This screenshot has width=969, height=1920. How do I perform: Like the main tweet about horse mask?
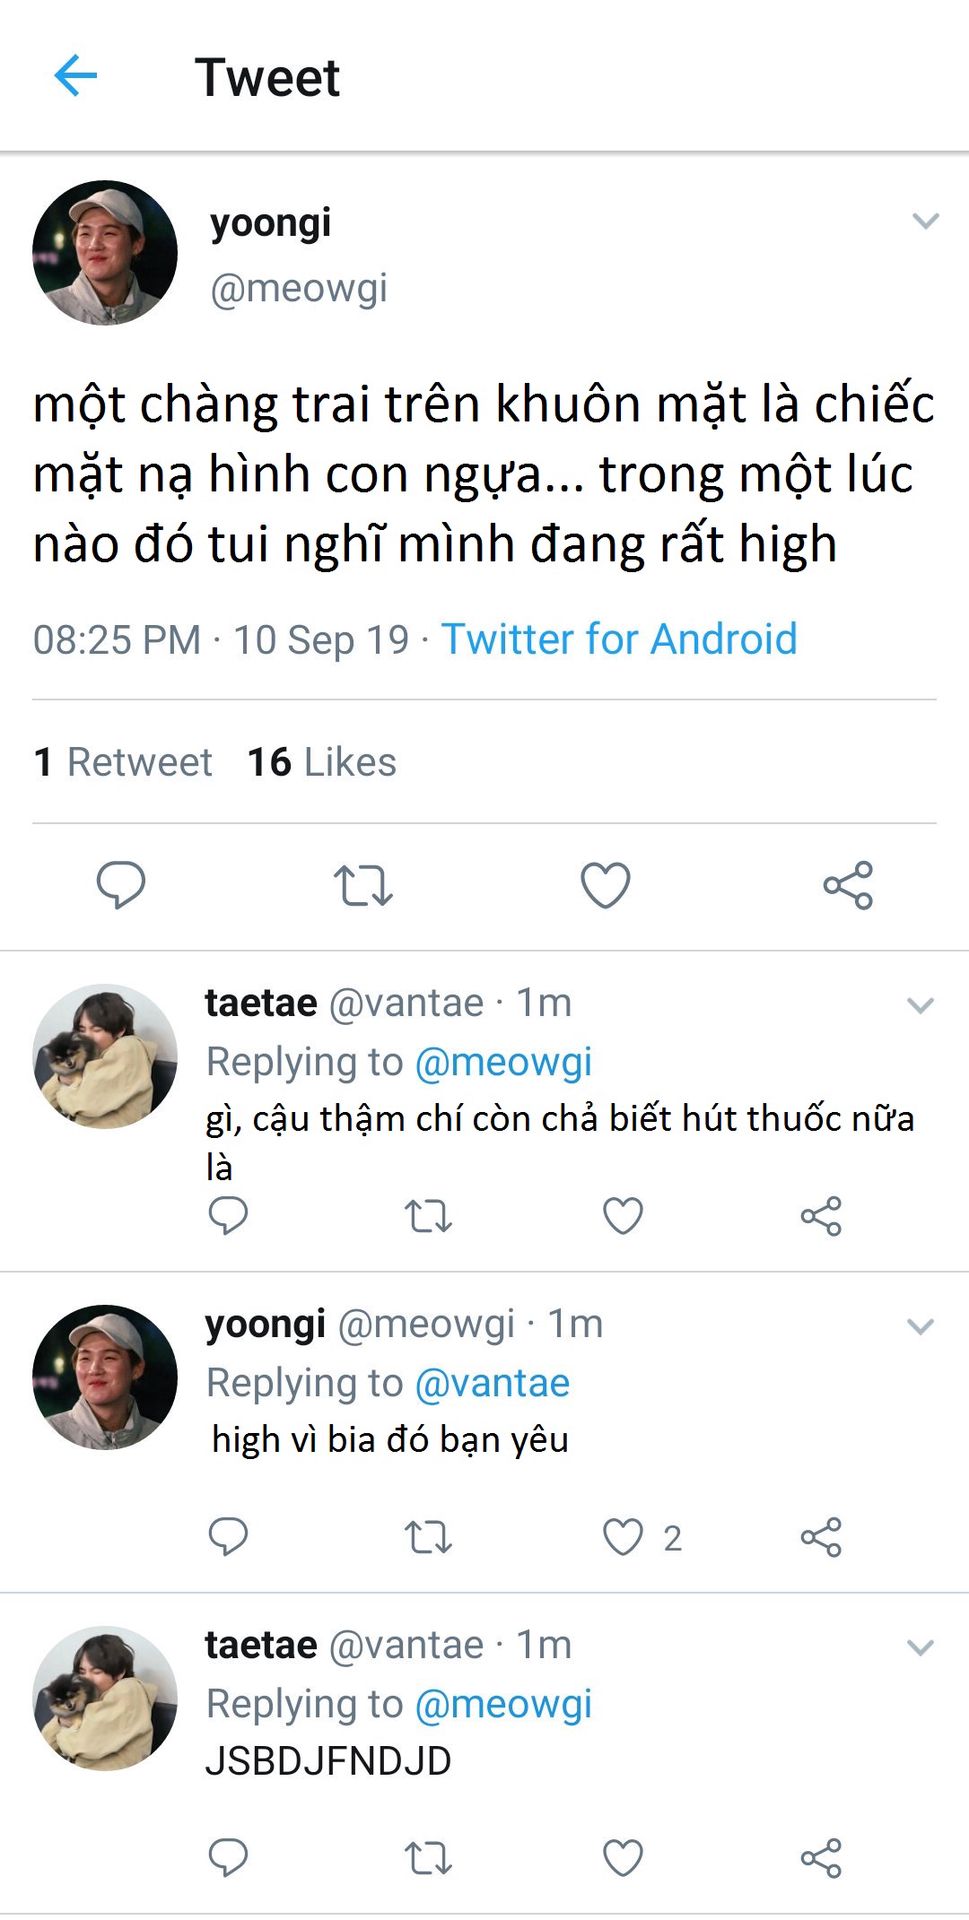point(606,885)
